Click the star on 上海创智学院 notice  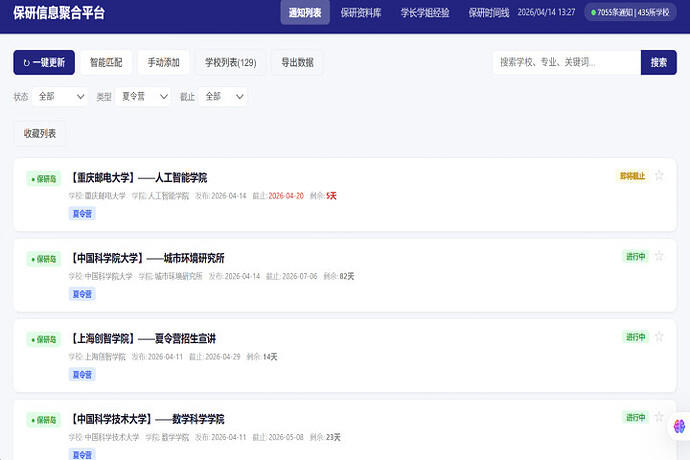click(659, 337)
